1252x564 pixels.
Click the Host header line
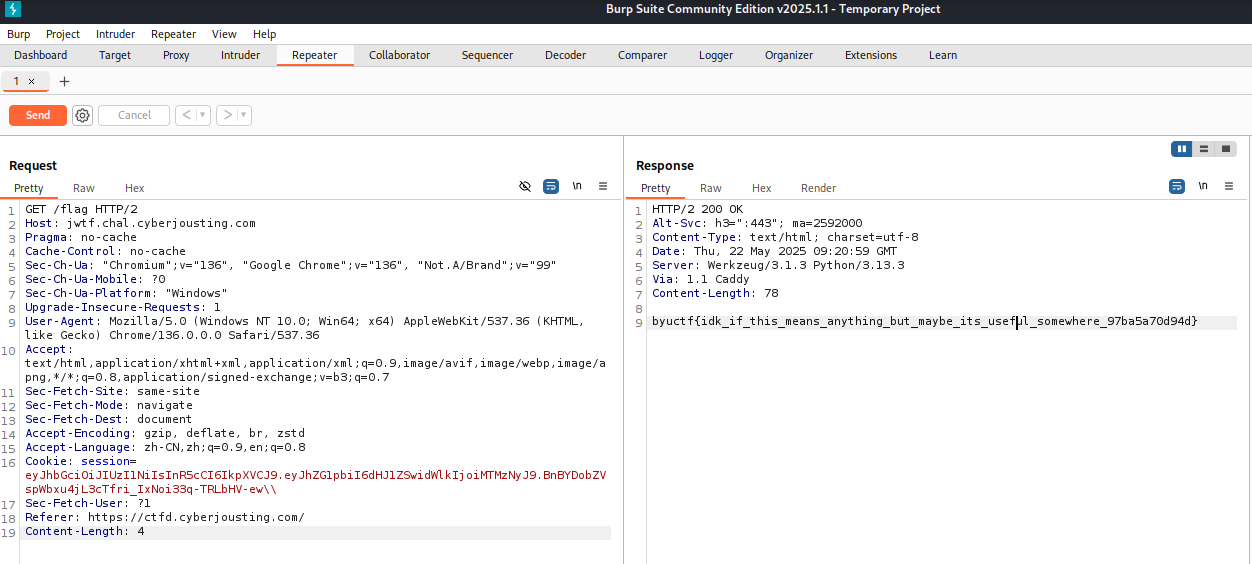pos(140,223)
